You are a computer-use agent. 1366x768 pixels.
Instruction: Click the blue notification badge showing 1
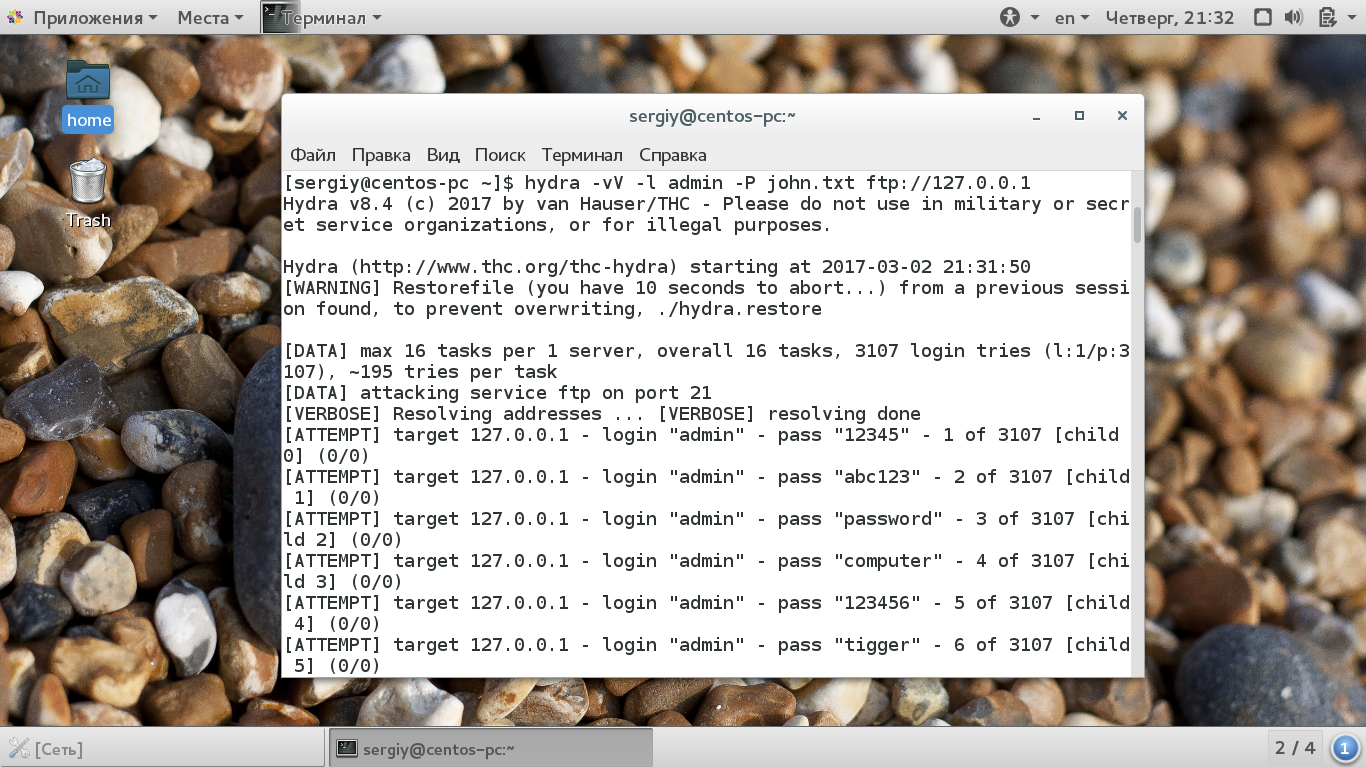point(1345,748)
